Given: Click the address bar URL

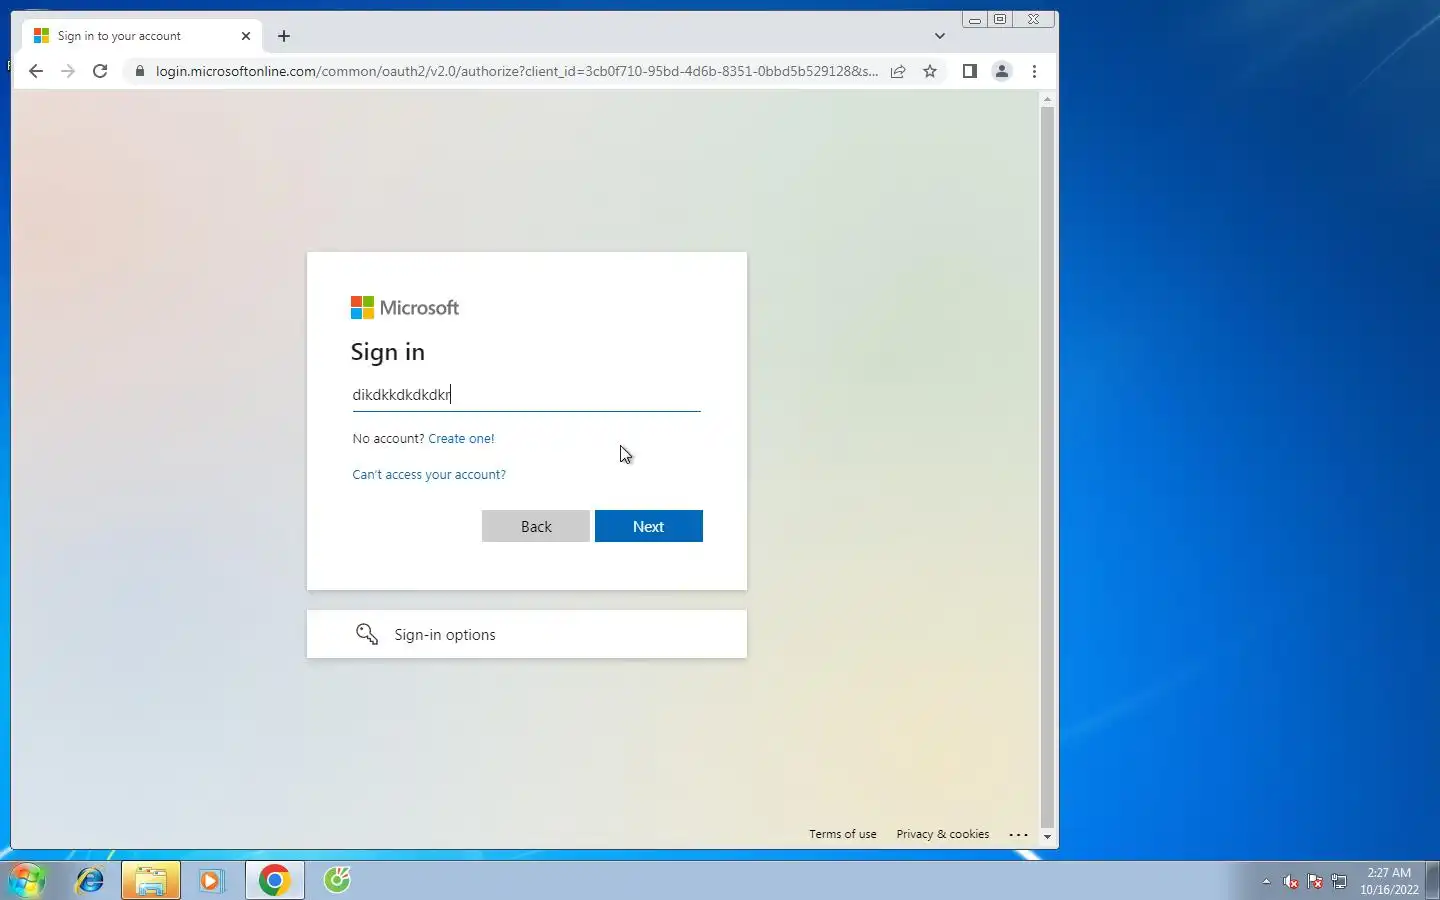Looking at the screenshot, I should 517,71.
